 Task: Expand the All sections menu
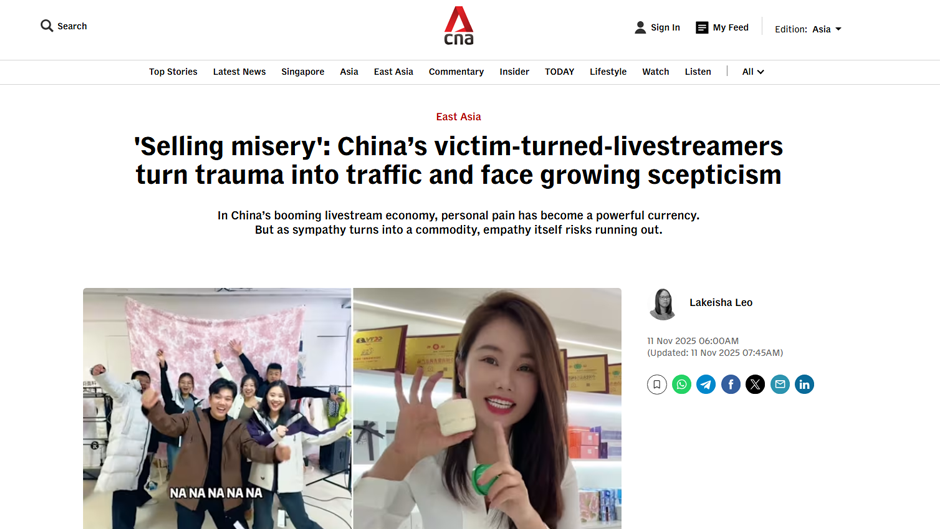753,71
